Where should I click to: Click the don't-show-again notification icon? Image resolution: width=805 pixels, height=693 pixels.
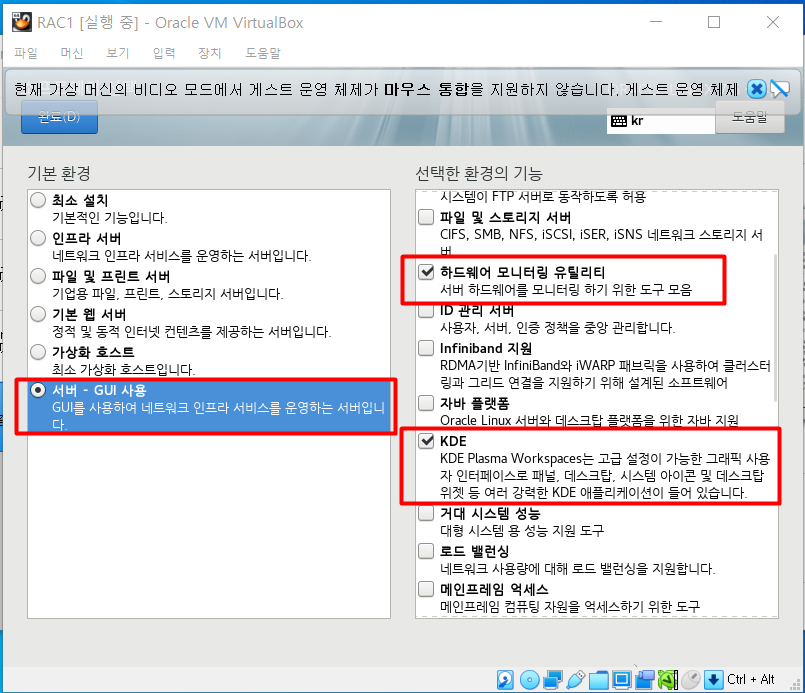coord(779,89)
